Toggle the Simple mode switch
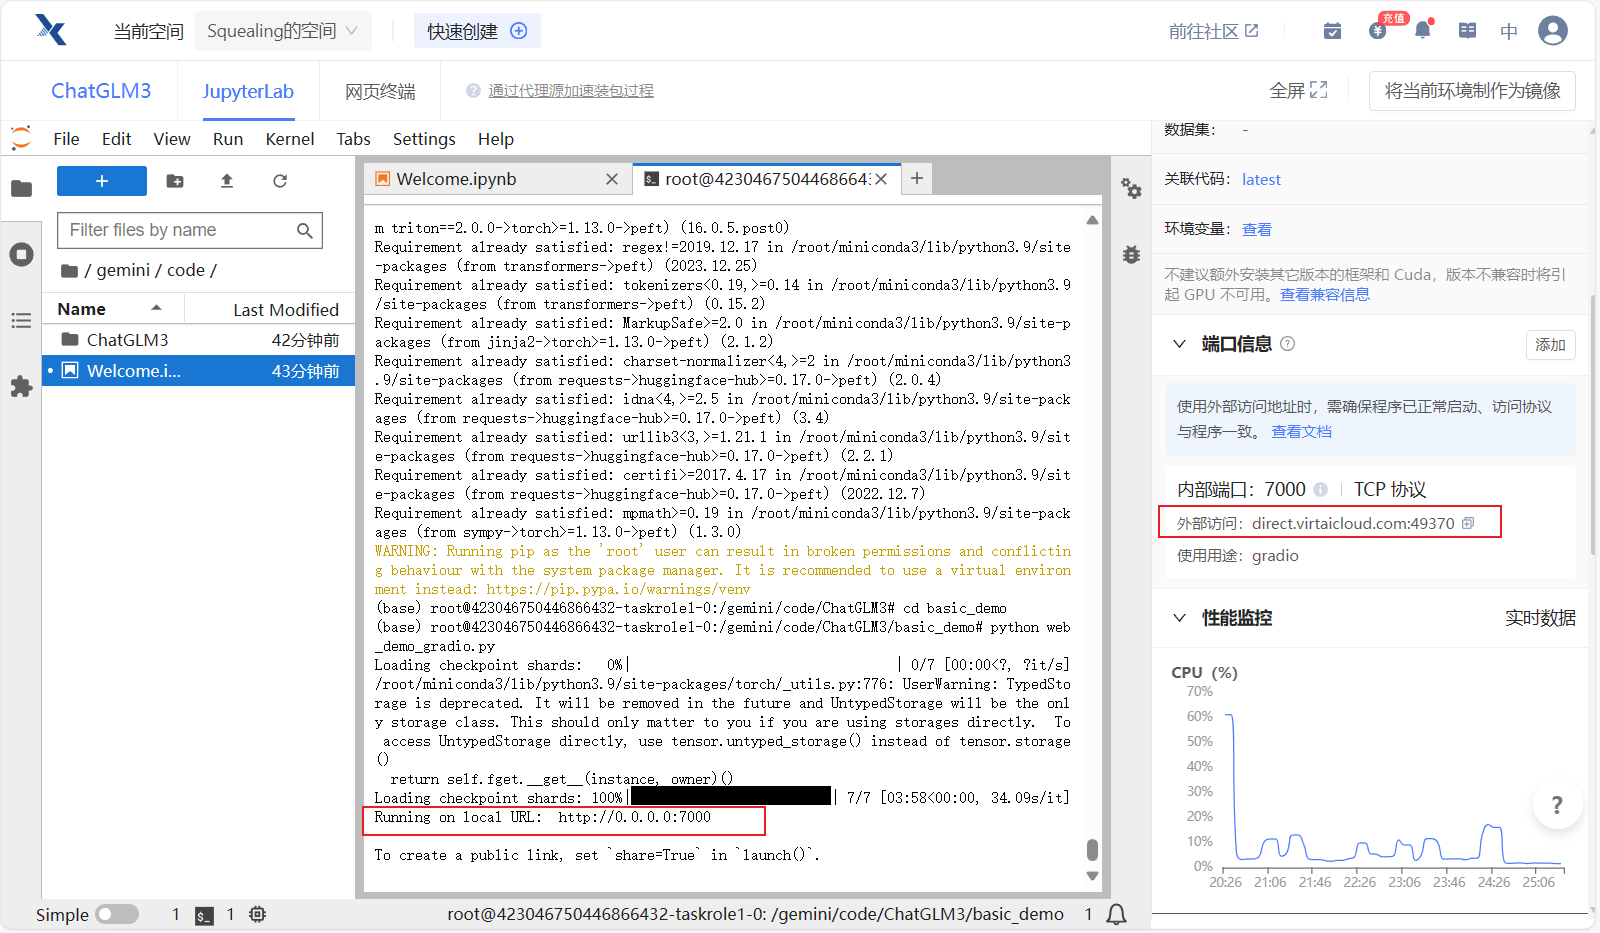This screenshot has width=1600, height=933. click(x=117, y=914)
